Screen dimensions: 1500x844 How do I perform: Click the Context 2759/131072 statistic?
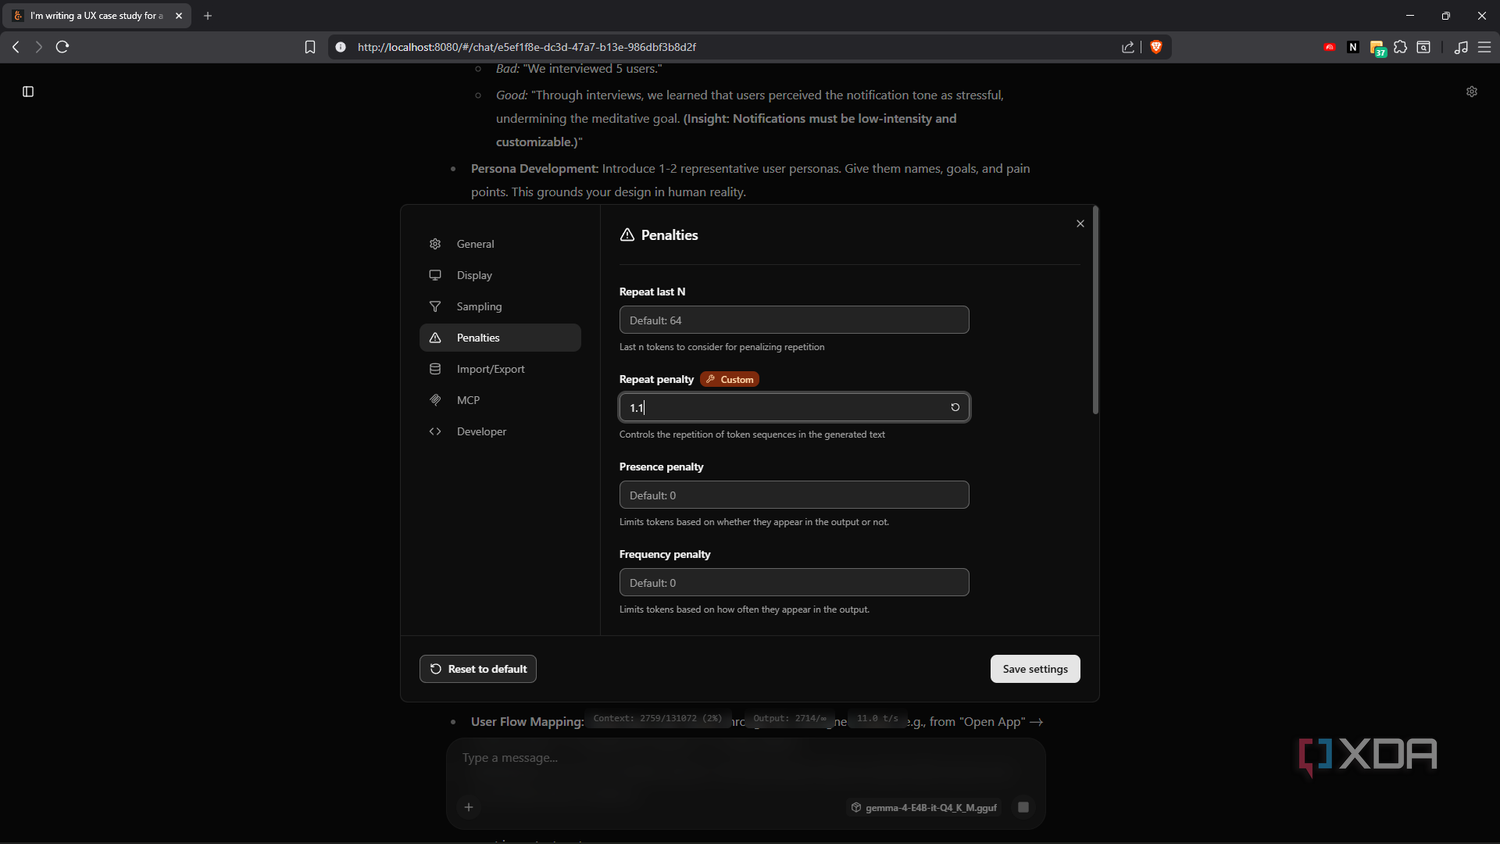(x=658, y=718)
